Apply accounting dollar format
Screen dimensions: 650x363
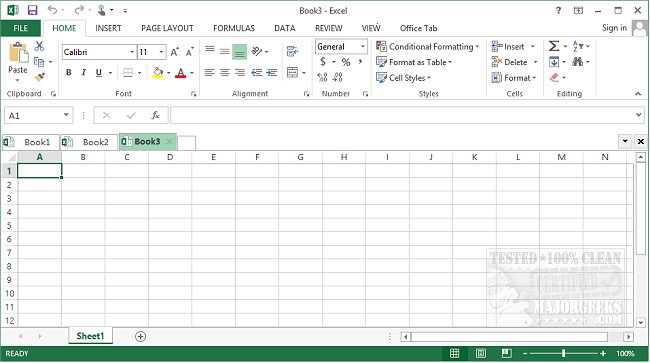(x=323, y=62)
